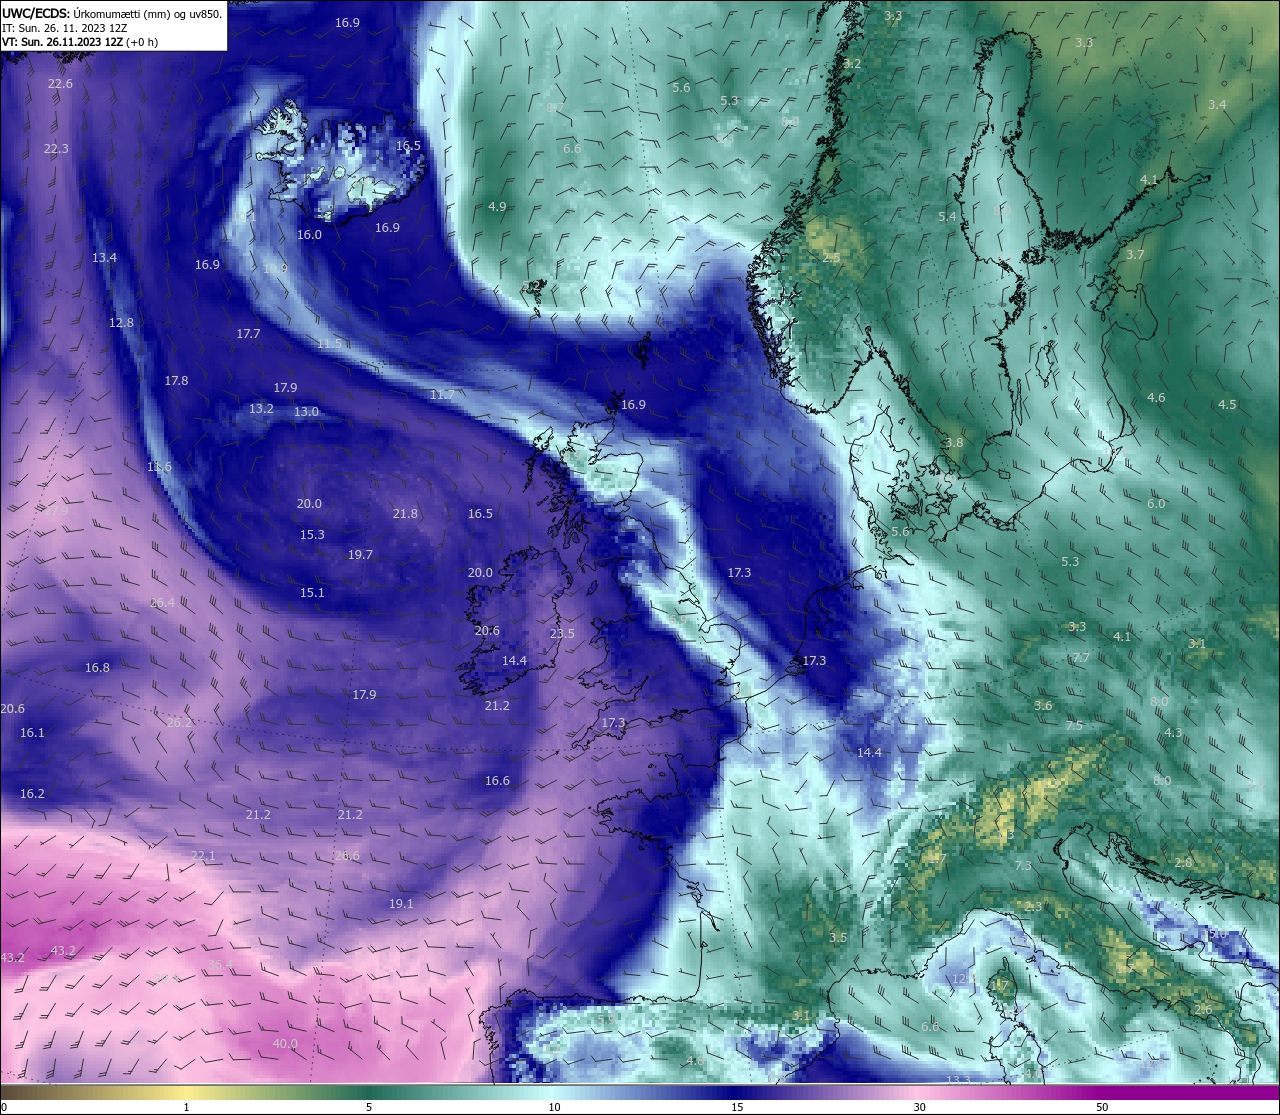Click the map value '3.7'
The width and height of the screenshot is (1280, 1115).
coord(1135,255)
